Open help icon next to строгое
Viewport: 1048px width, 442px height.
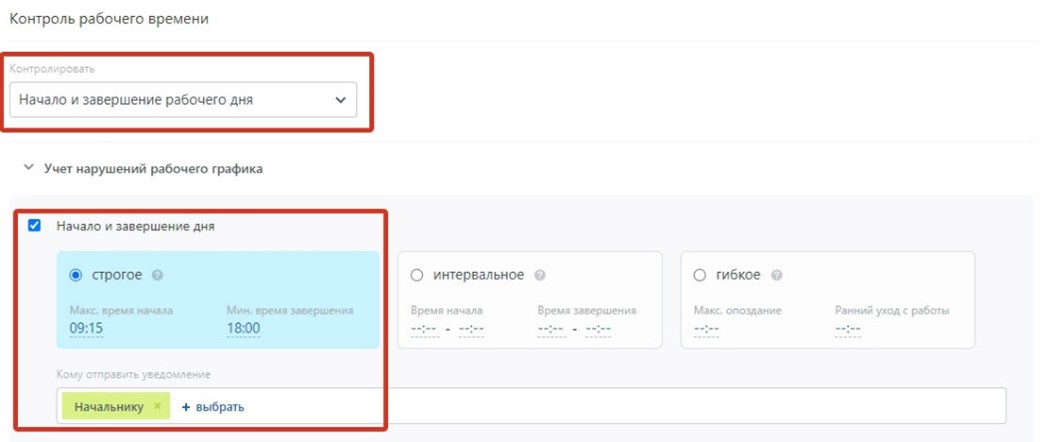tap(157, 275)
